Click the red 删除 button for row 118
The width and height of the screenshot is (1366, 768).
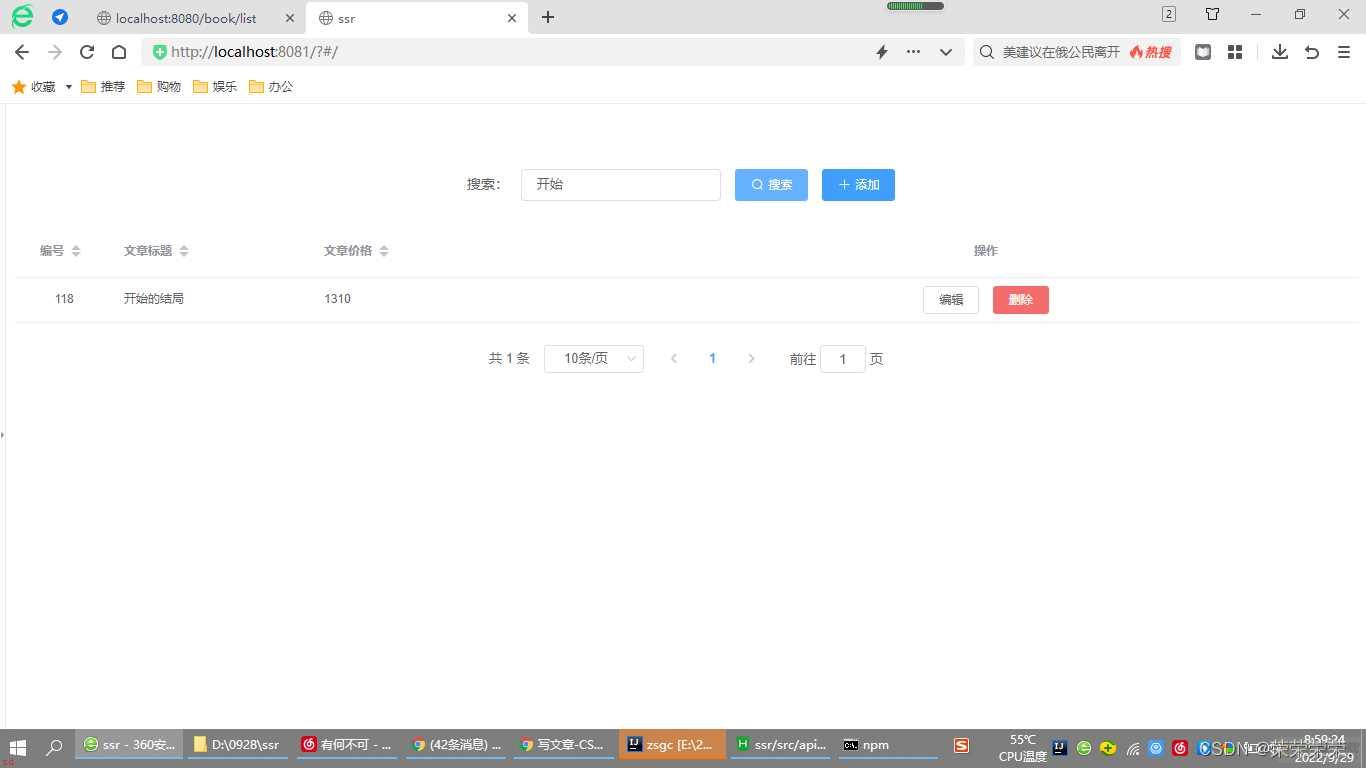(x=1021, y=300)
